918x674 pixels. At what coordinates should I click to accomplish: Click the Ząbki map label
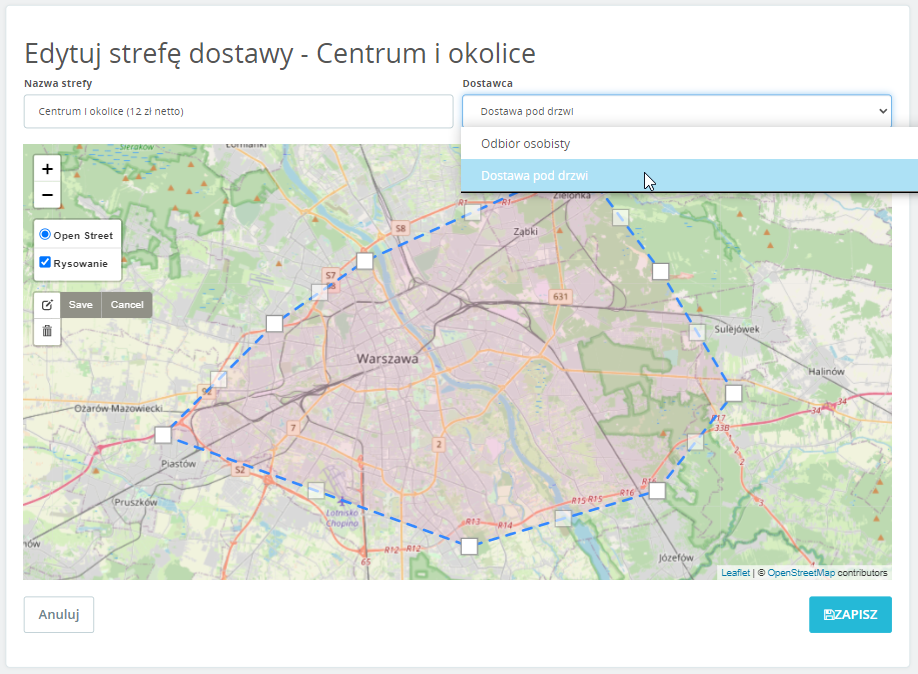point(525,231)
